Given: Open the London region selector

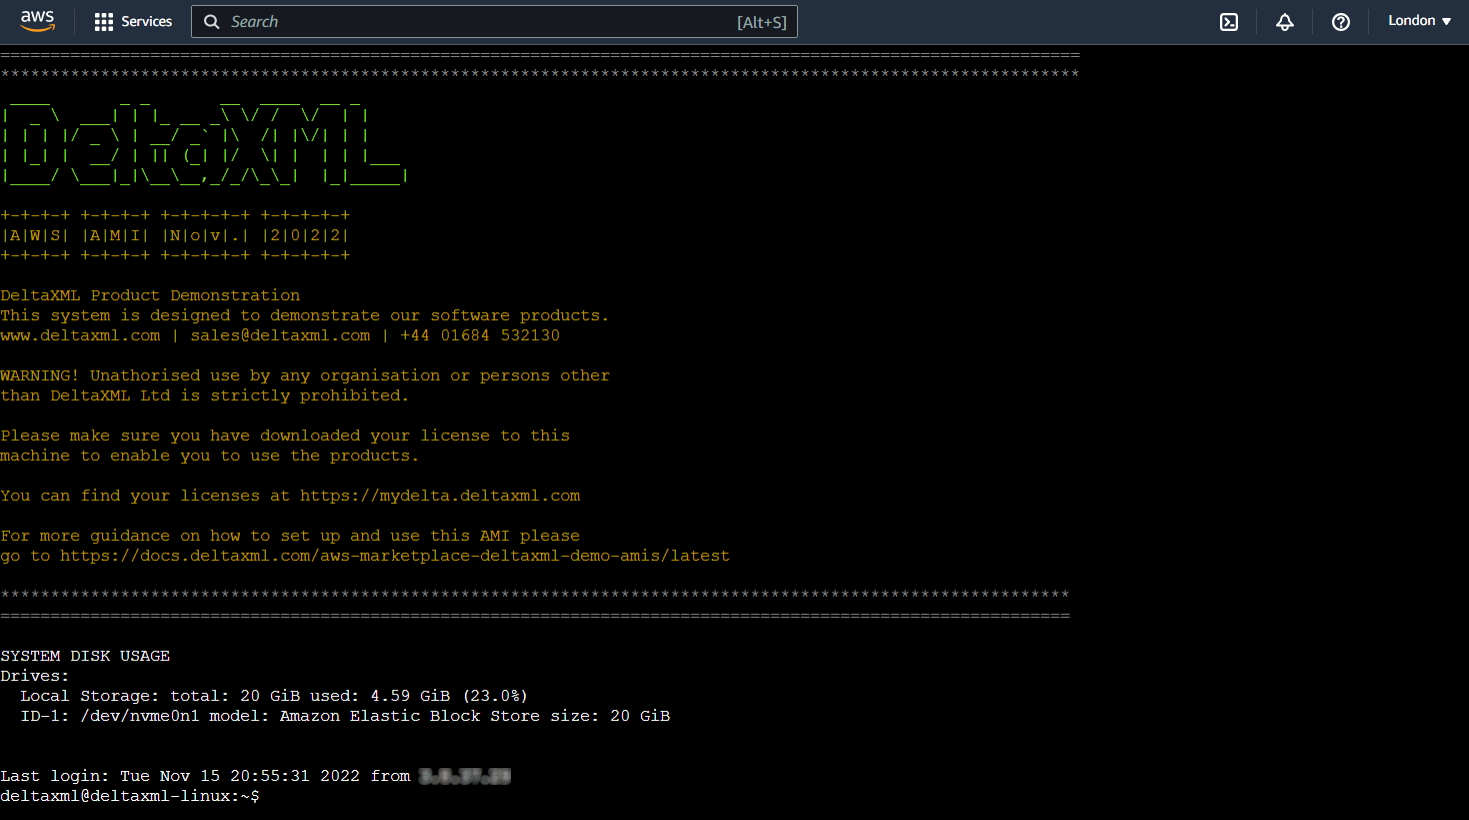Looking at the screenshot, I should pos(1411,21).
